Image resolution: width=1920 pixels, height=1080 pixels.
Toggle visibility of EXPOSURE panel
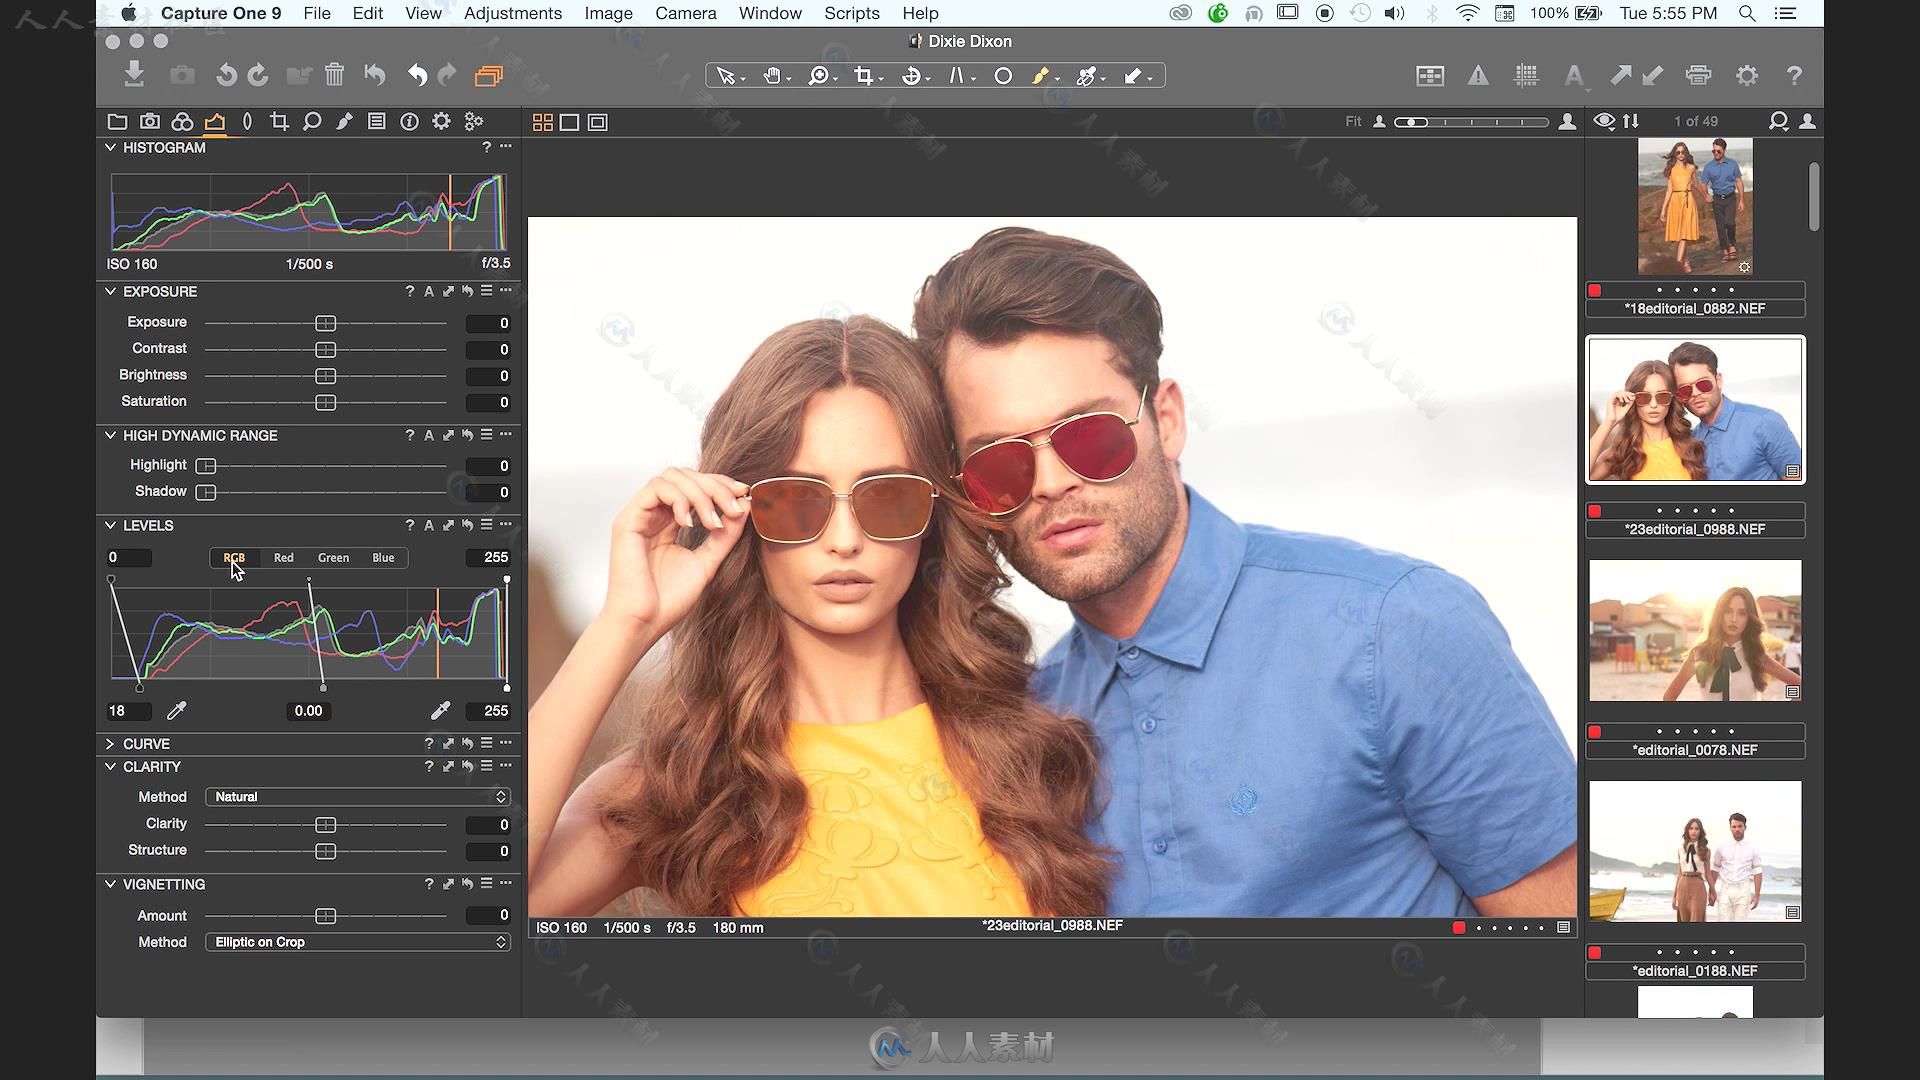point(111,291)
